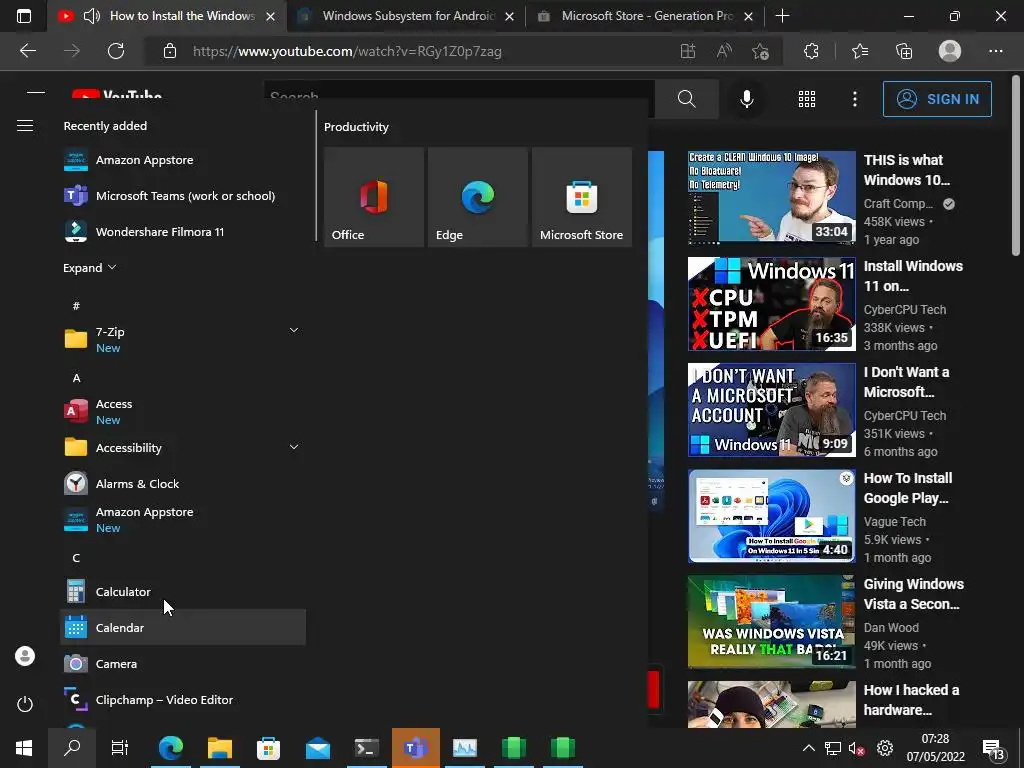
Task: Open Edge profile avatar
Action: coord(950,51)
